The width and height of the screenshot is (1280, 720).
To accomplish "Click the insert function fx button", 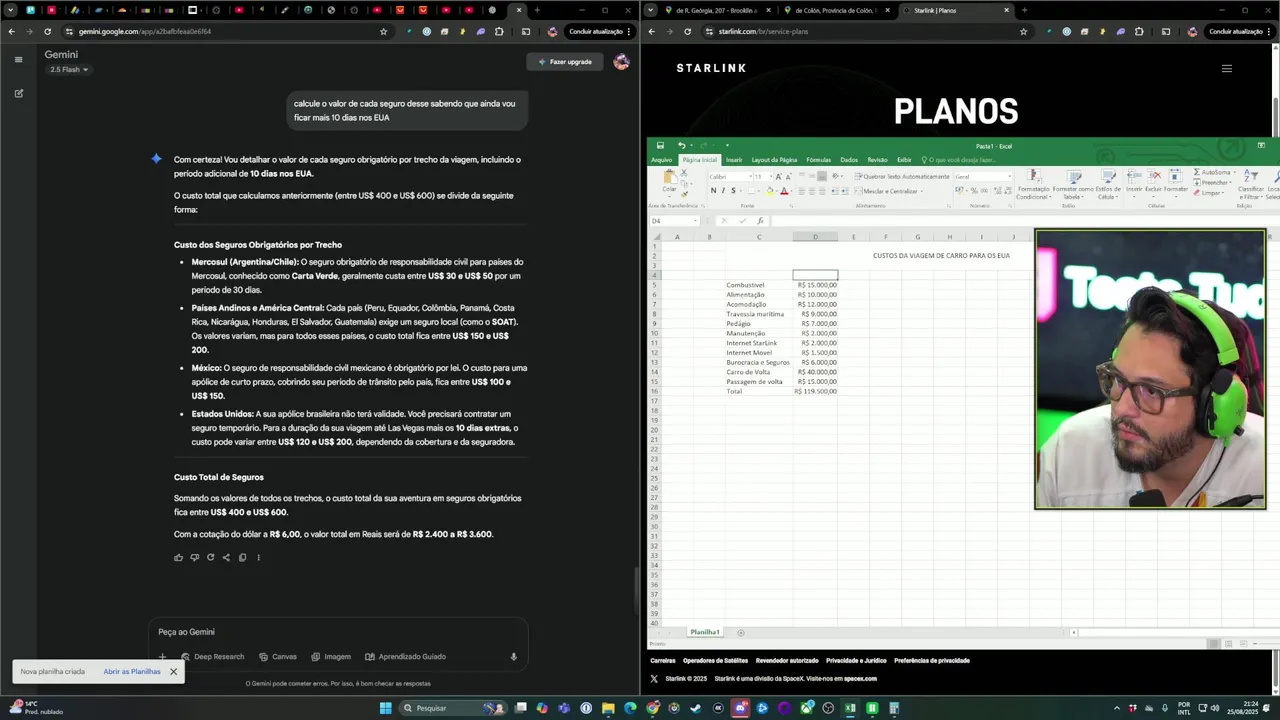I will (x=760, y=221).
